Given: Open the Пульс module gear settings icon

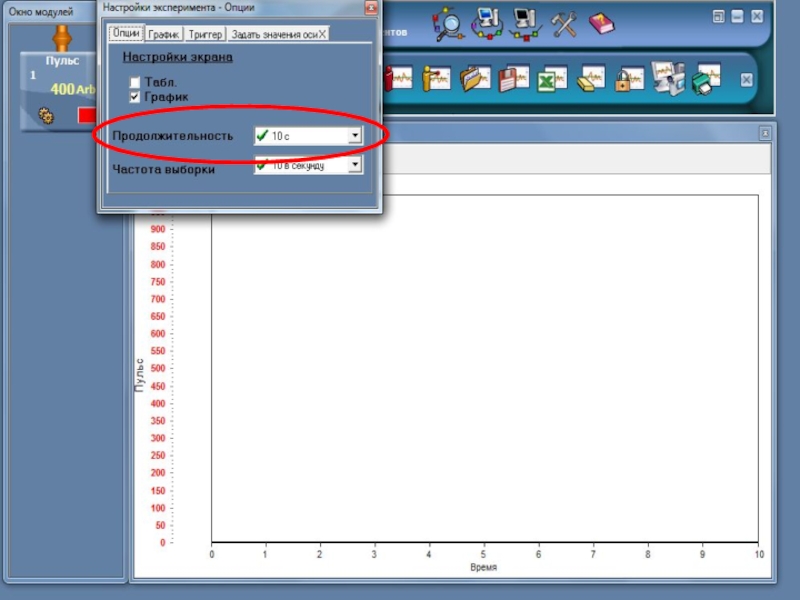Looking at the screenshot, I should 46,116.
